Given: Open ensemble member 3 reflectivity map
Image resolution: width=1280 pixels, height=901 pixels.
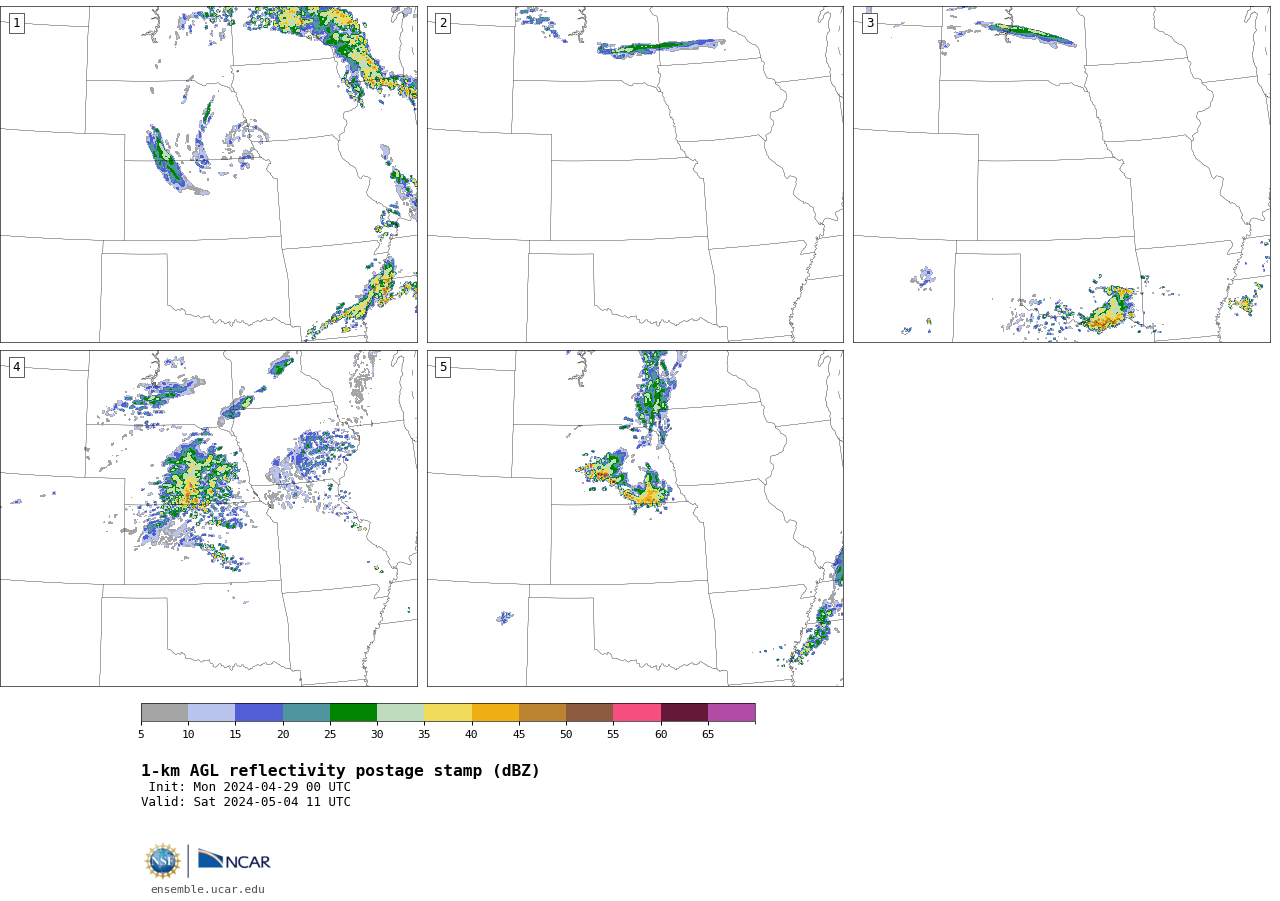Looking at the screenshot, I should click(1061, 174).
